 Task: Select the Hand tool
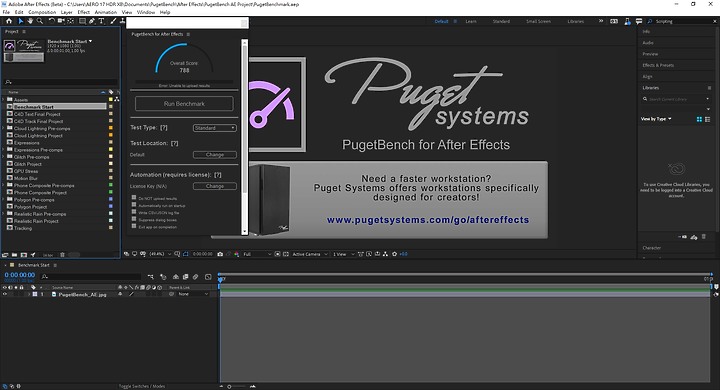tap(30, 21)
